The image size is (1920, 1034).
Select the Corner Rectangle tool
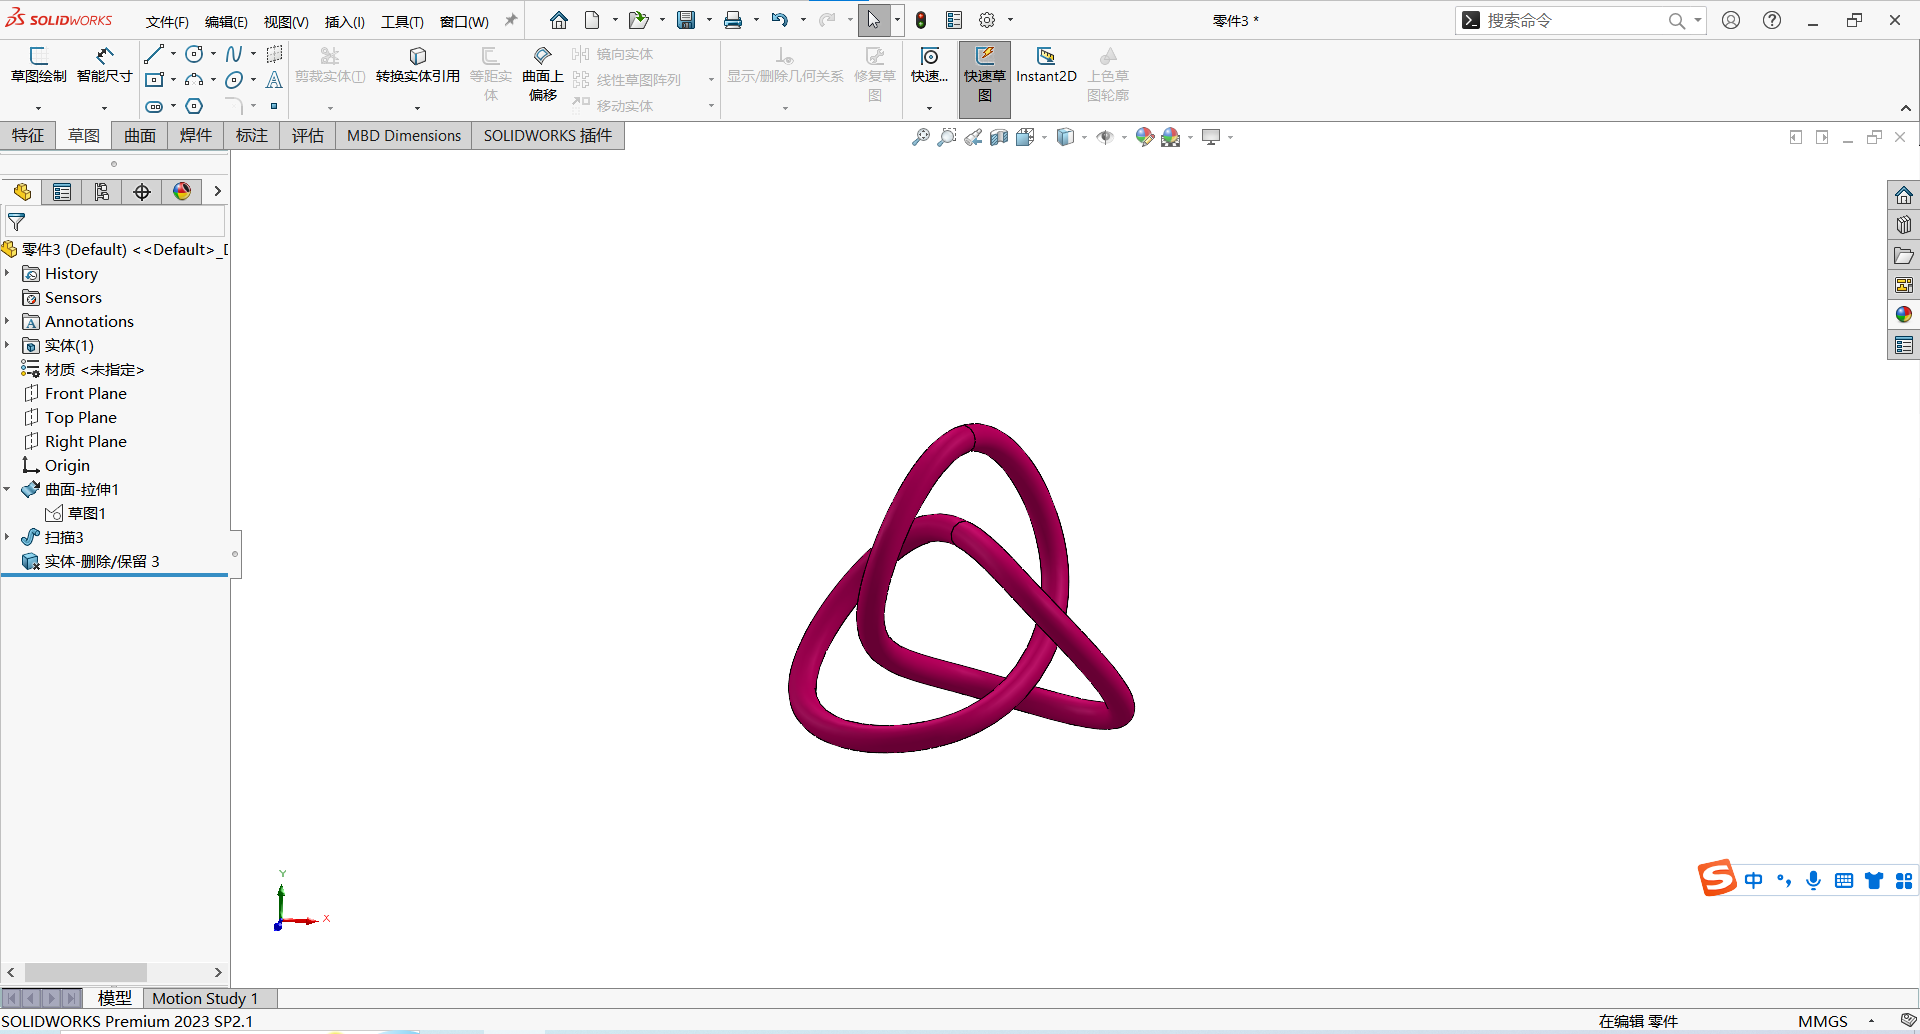155,79
